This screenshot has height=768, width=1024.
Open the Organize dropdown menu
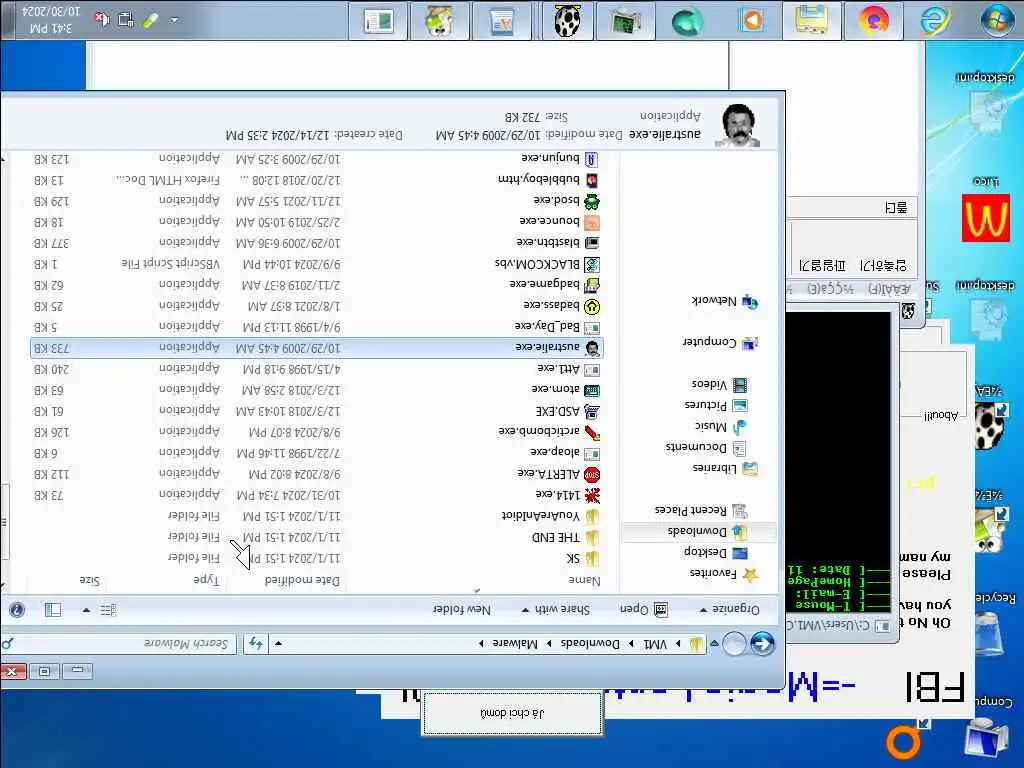point(730,609)
